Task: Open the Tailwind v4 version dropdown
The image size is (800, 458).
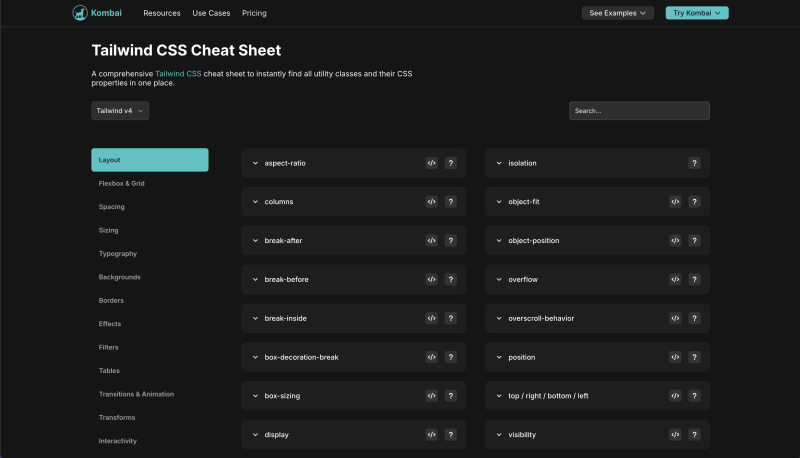Action: (x=120, y=111)
